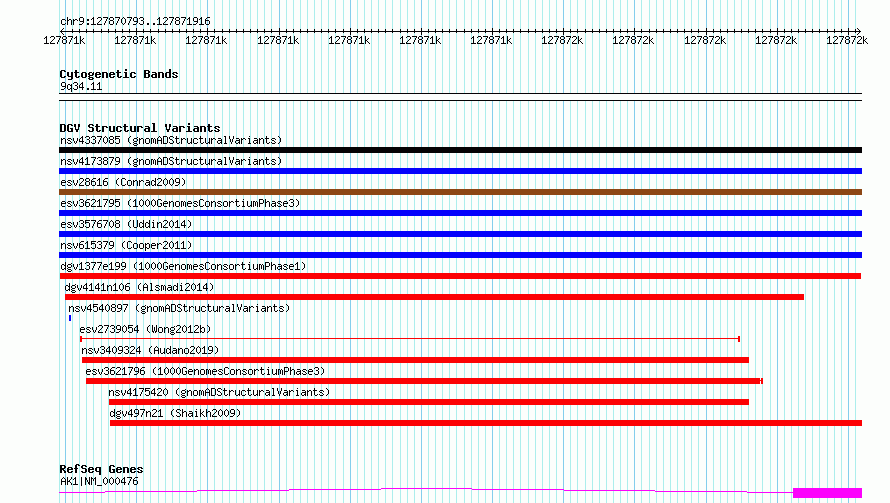Viewport: 890px width, 503px height.
Task: Open the esv3621796 1000Genomes Phase3 label
Action: [x=205, y=371]
